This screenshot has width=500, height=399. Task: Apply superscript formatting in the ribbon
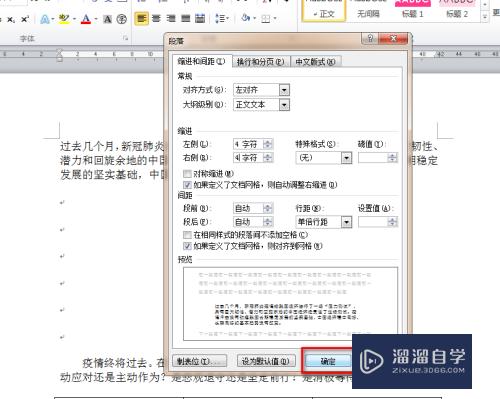(x=25, y=19)
